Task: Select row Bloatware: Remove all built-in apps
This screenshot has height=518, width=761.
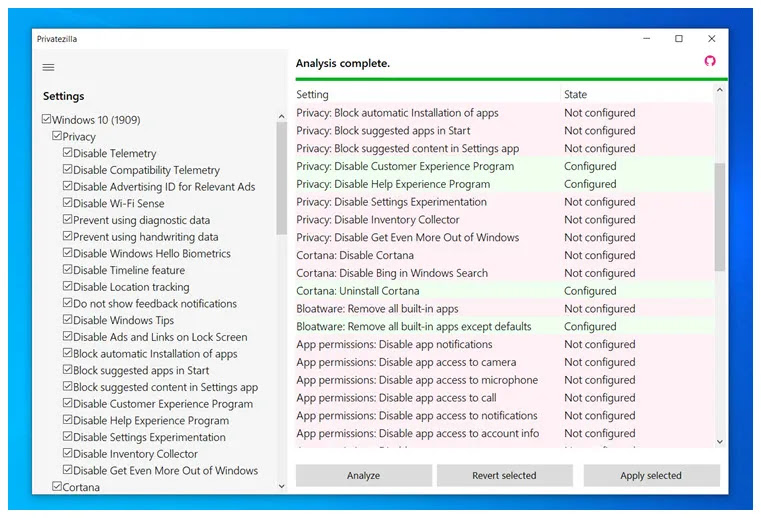Action: tap(505, 309)
